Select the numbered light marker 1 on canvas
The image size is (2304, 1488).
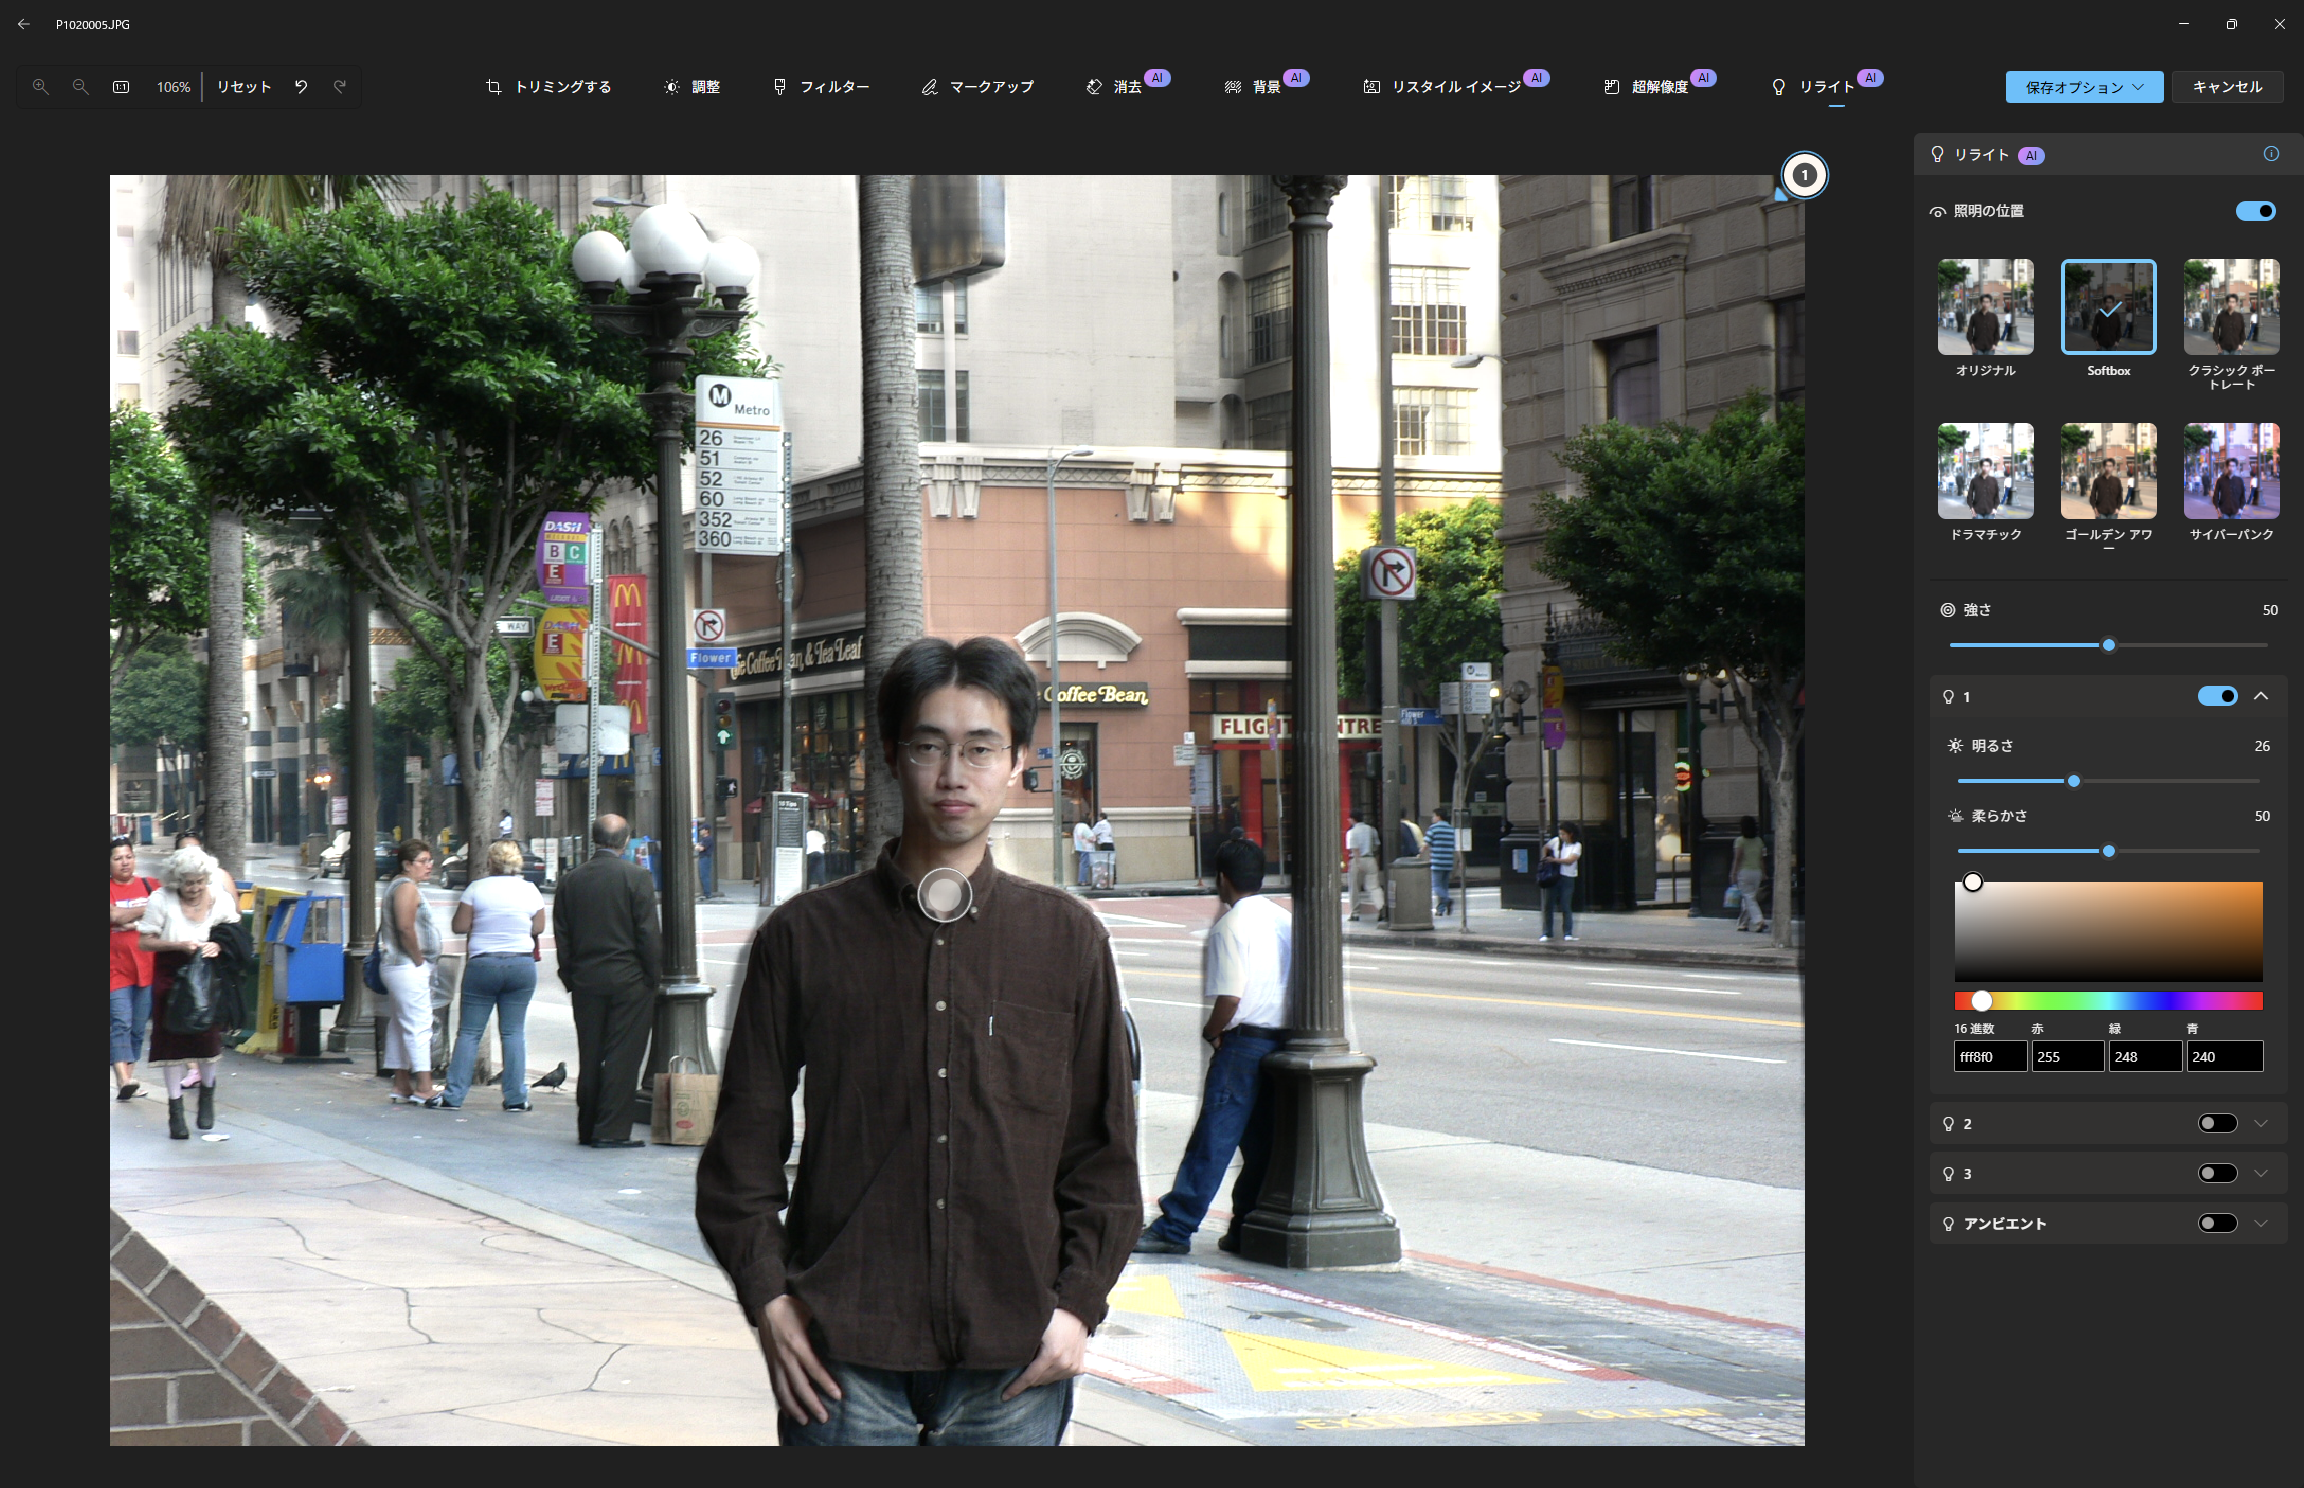(1804, 175)
